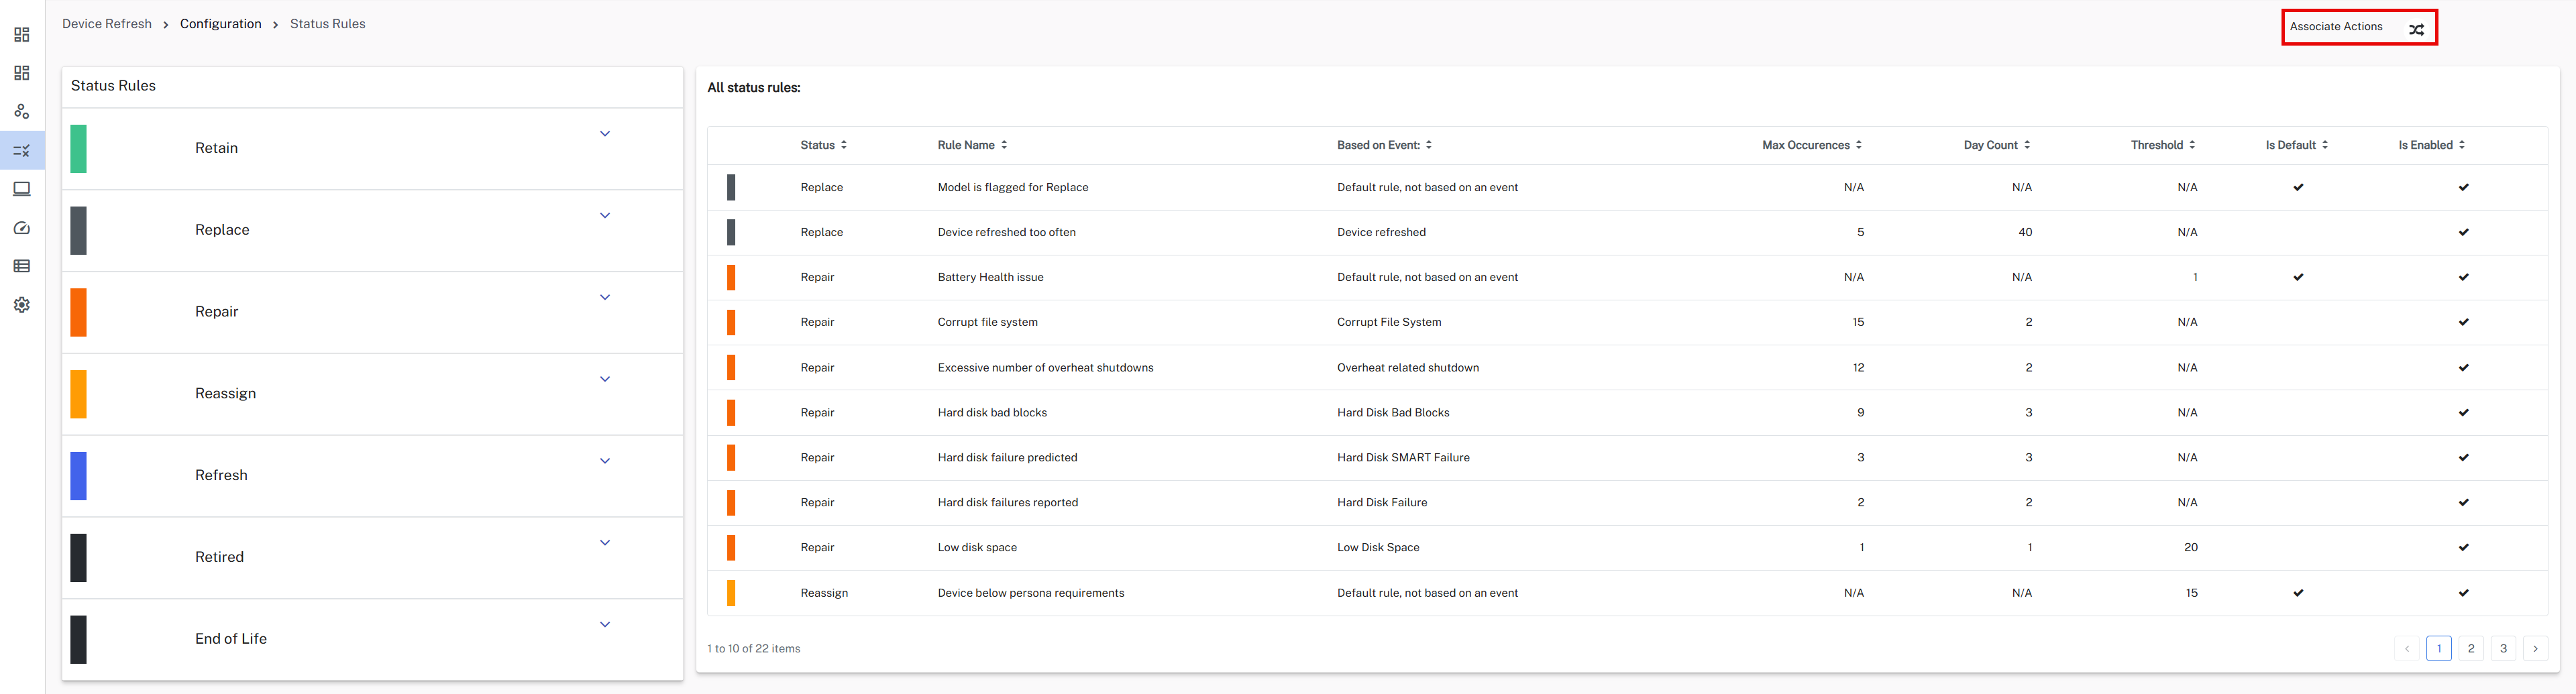Screen dimensions: 2576x694
Task: Click Configuration in the breadcrumb
Action: coord(220,24)
